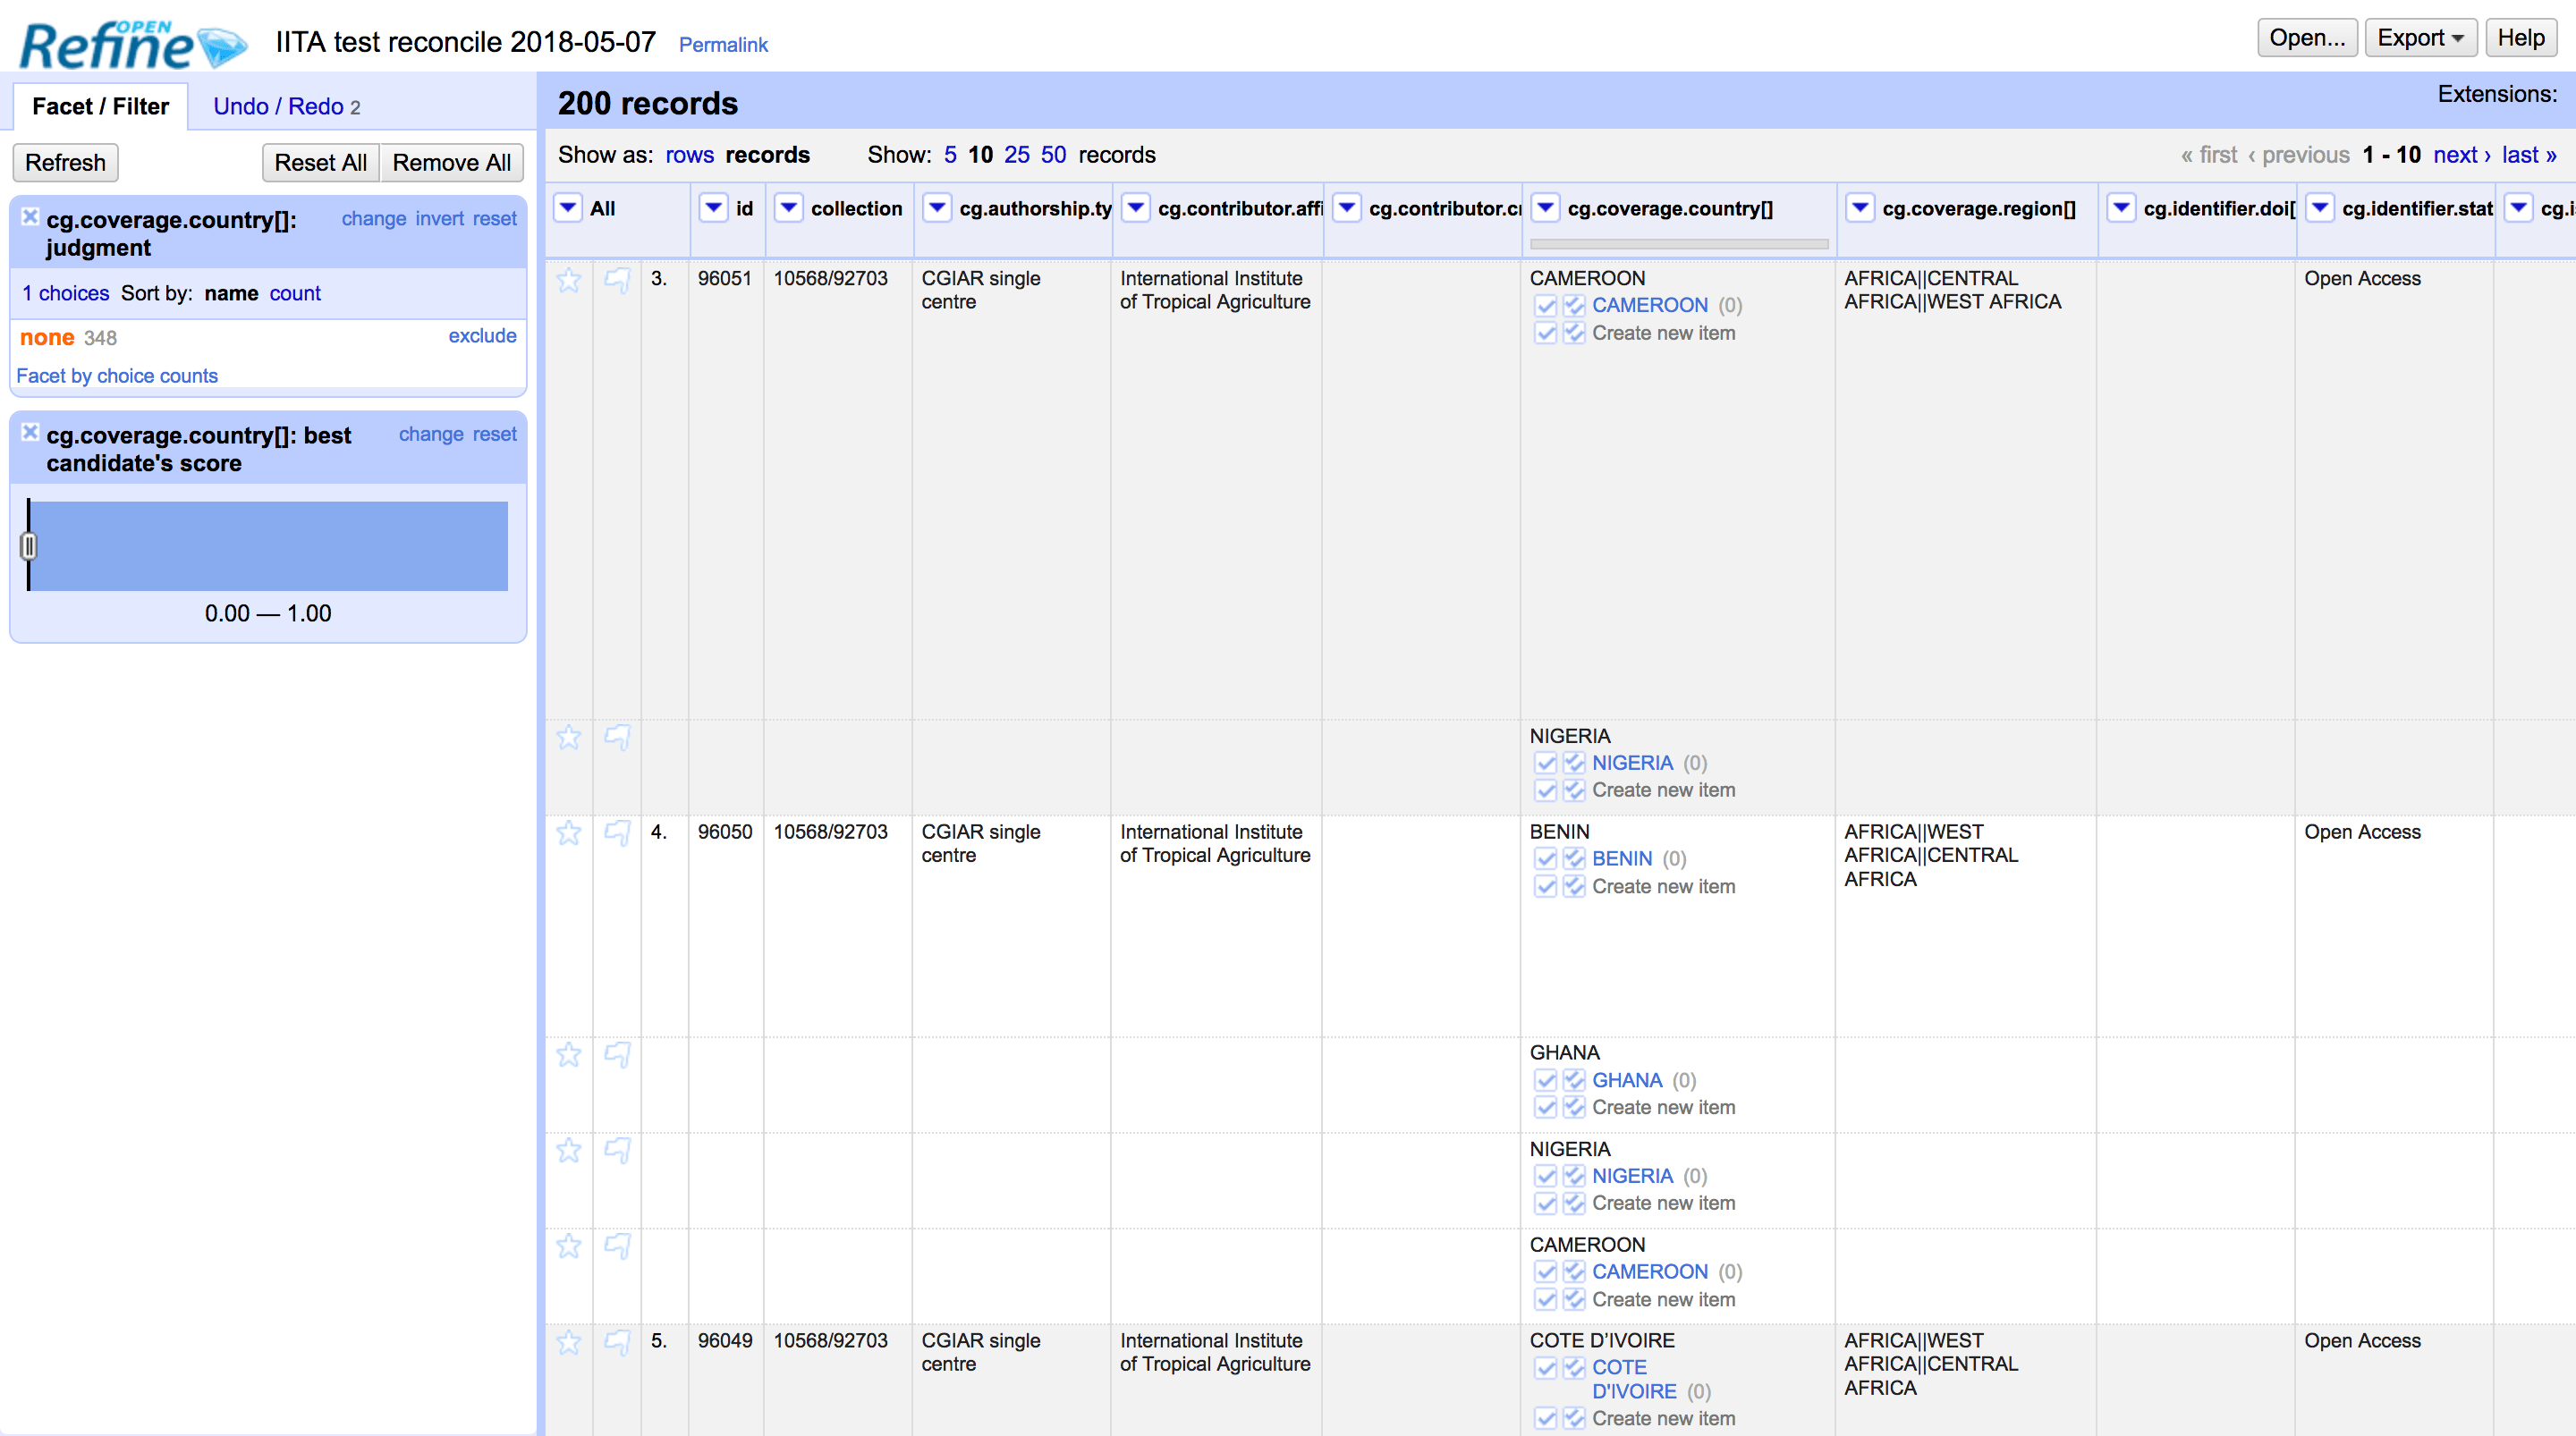Click the Refresh button

click(x=65, y=163)
